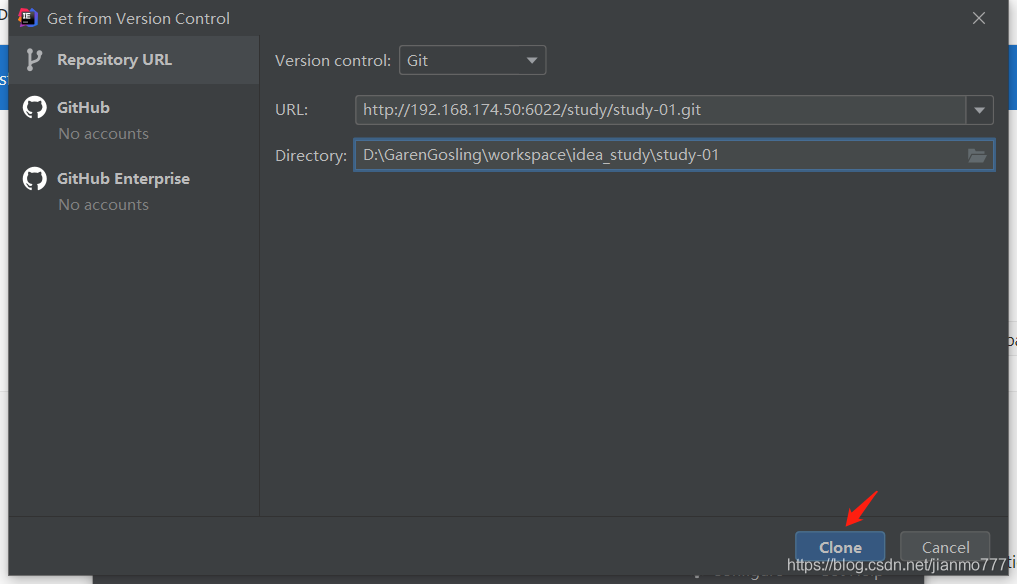This screenshot has width=1017, height=584.
Task: Click the GitHub Enterprise octocat icon
Action: (35, 179)
